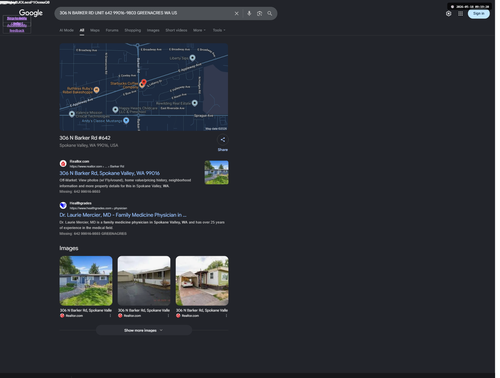This screenshot has height=378, width=500.
Task: Click the 'Images' section heading
Action: coord(69,248)
